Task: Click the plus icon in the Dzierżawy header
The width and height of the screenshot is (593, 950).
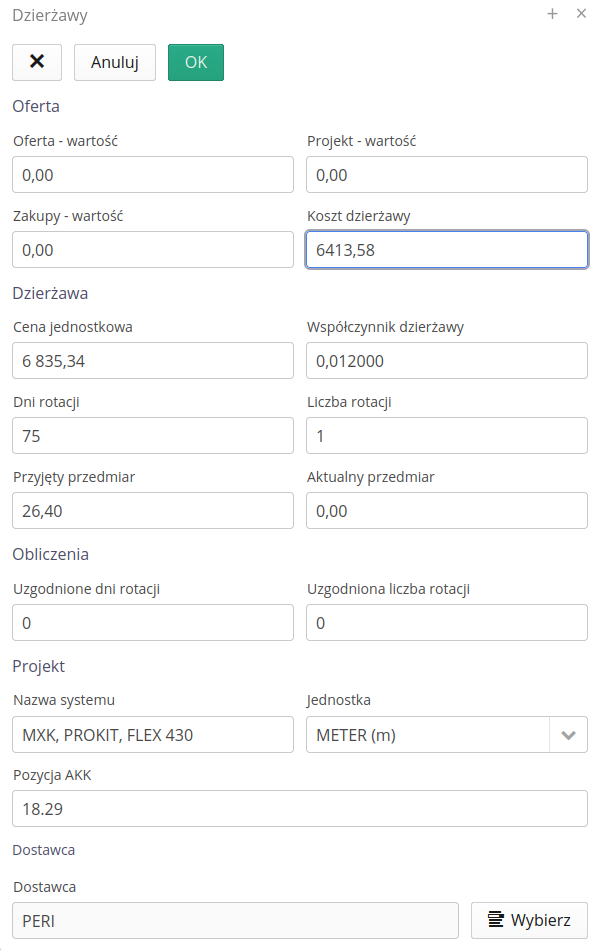Action: [552, 13]
